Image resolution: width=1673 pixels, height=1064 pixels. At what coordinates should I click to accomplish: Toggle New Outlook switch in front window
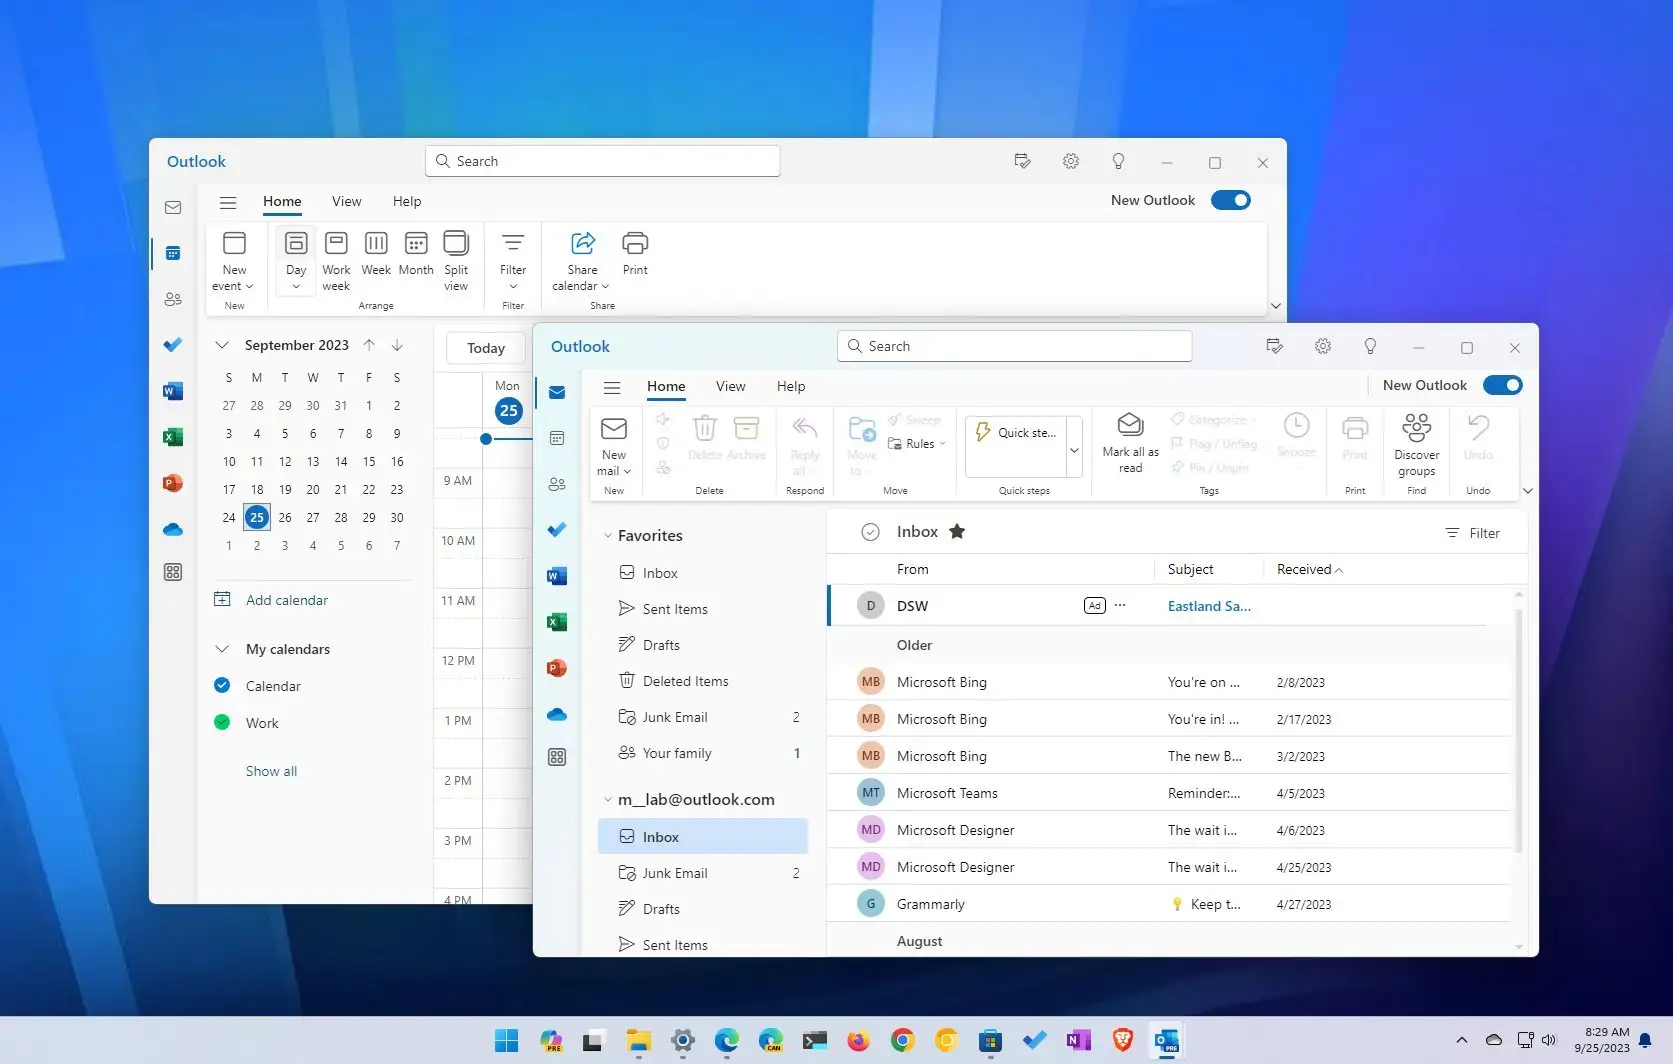1503,385
